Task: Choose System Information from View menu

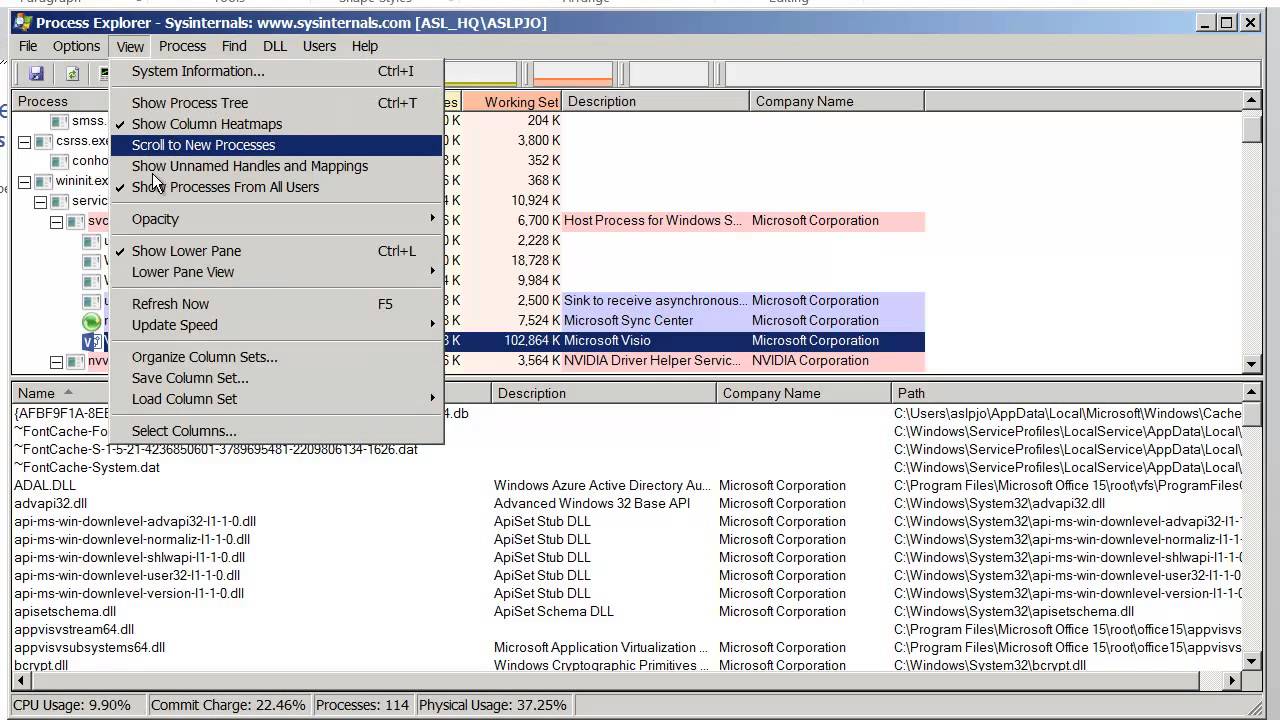Action: (276, 71)
